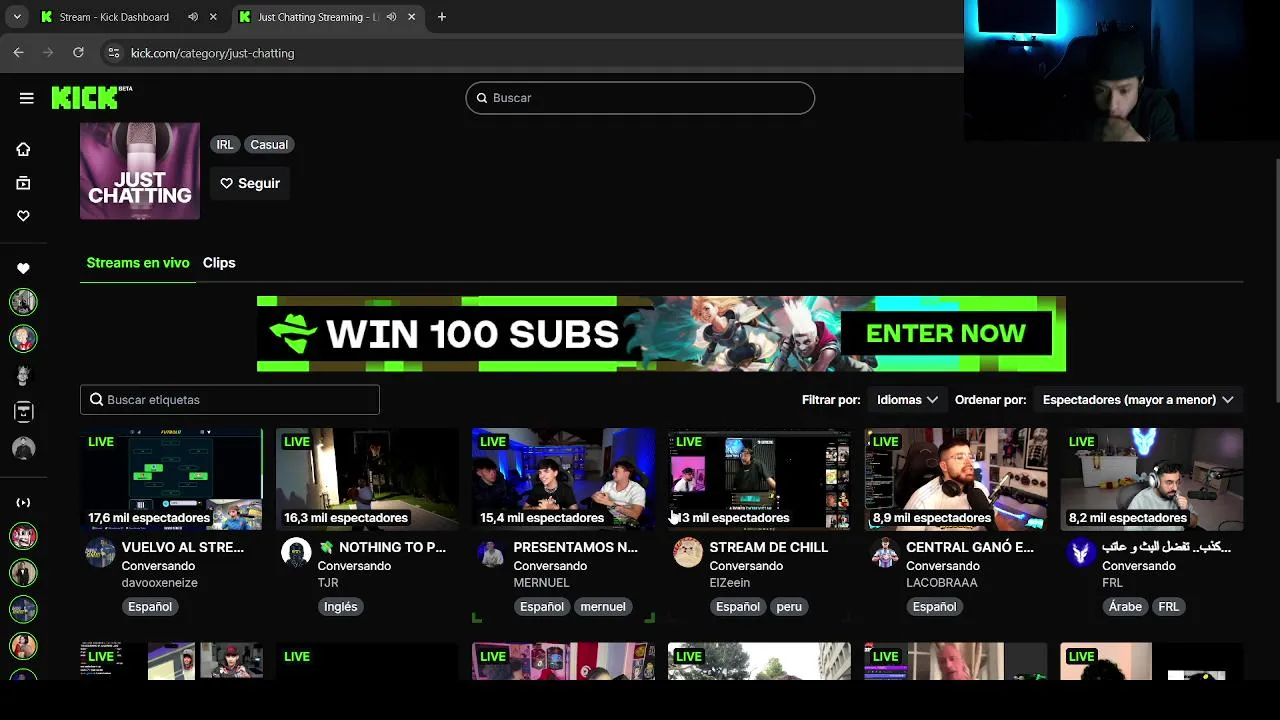Switch to Clips tab
The height and width of the screenshot is (720, 1280).
(x=219, y=263)
